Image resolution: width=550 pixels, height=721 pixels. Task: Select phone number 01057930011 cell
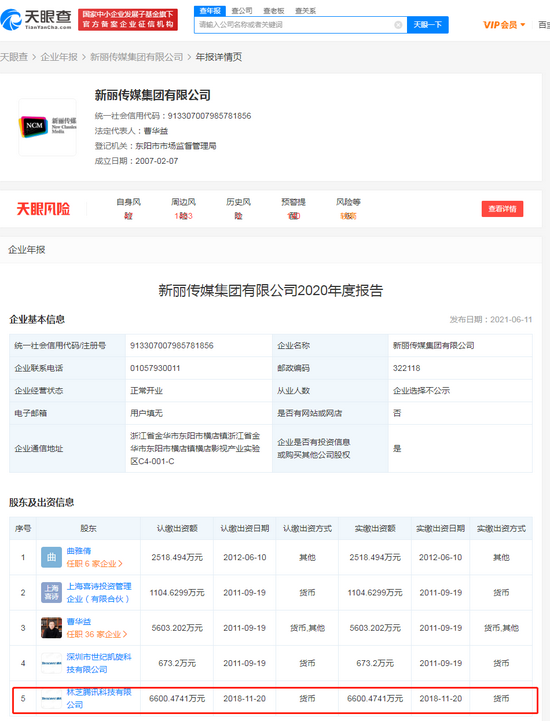[x=199, y=368]
